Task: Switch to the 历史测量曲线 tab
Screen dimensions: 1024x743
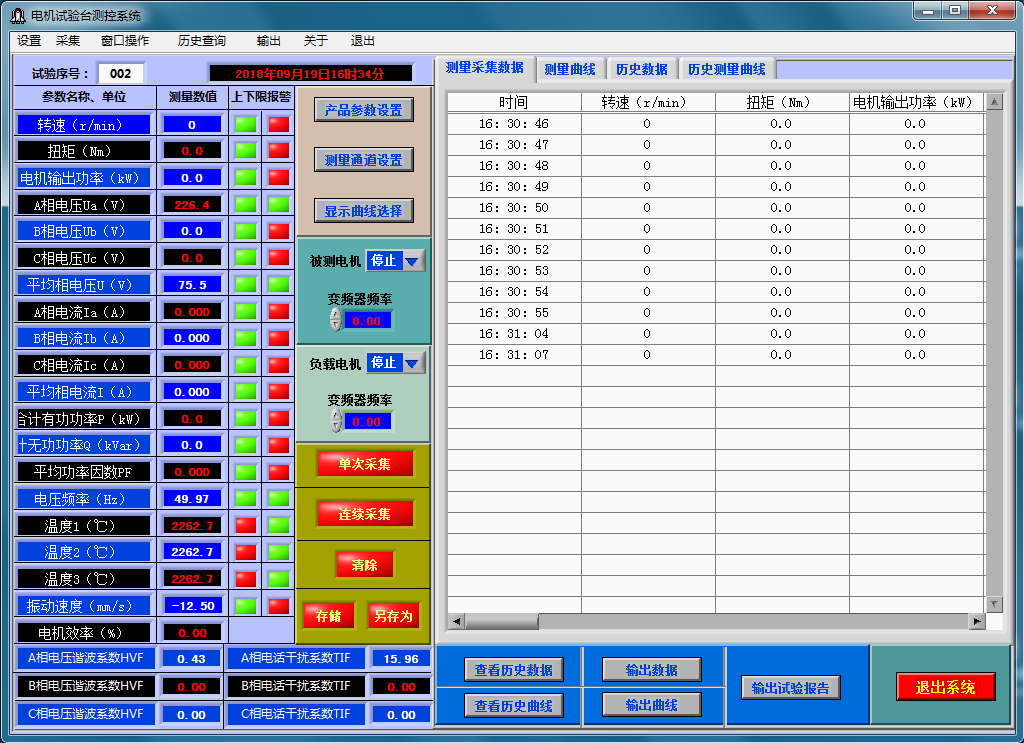Action: (726, 69)
